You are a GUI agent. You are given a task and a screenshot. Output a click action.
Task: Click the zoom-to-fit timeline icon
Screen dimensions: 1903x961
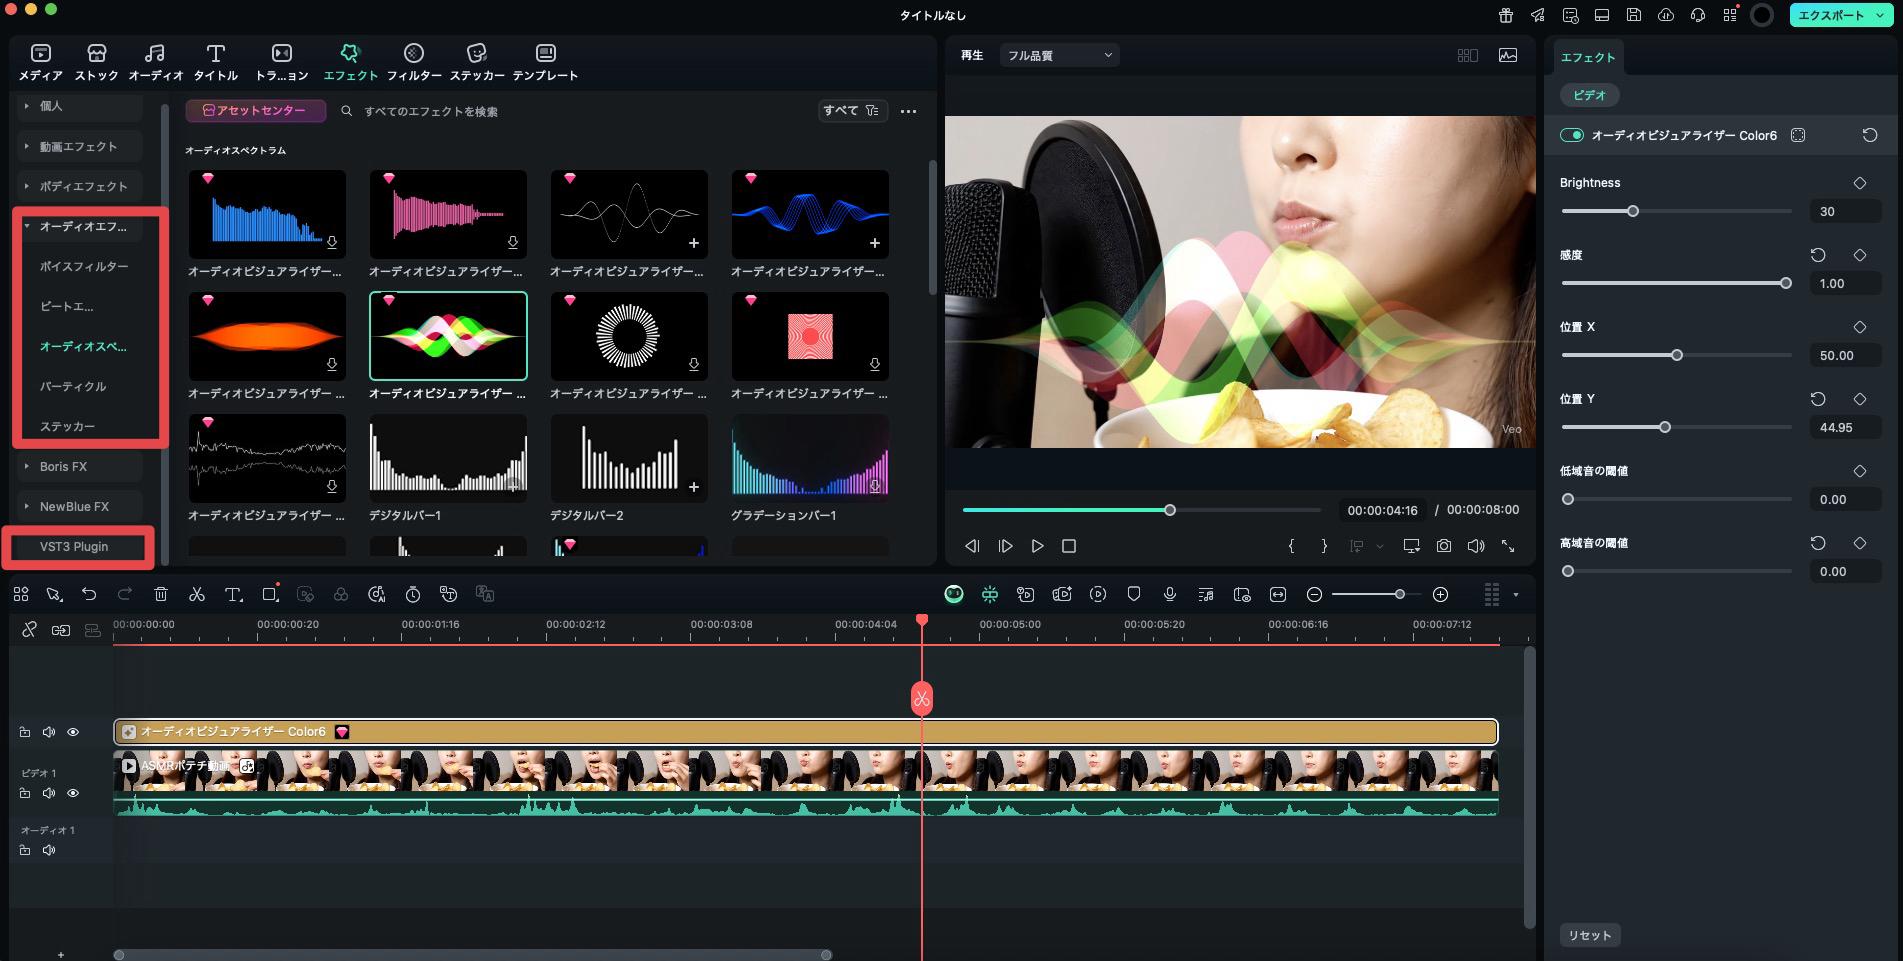(1277, 594)
